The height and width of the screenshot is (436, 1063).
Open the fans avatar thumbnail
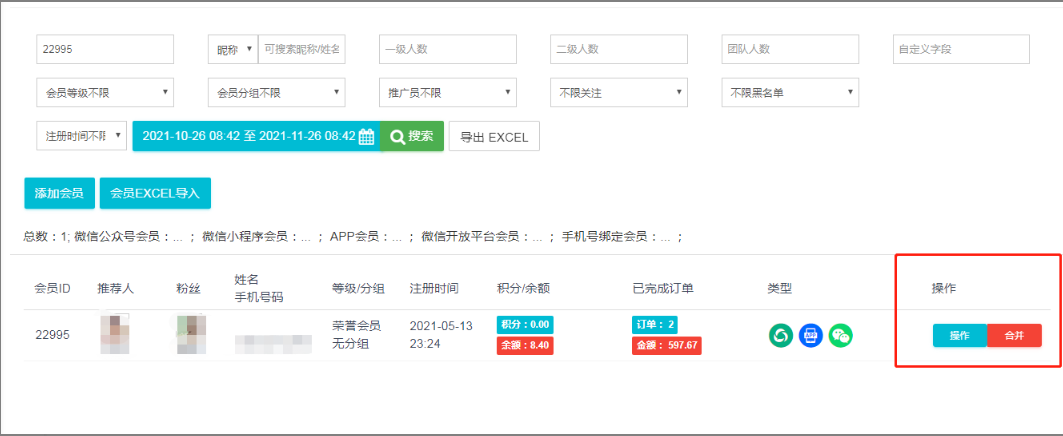189,336
